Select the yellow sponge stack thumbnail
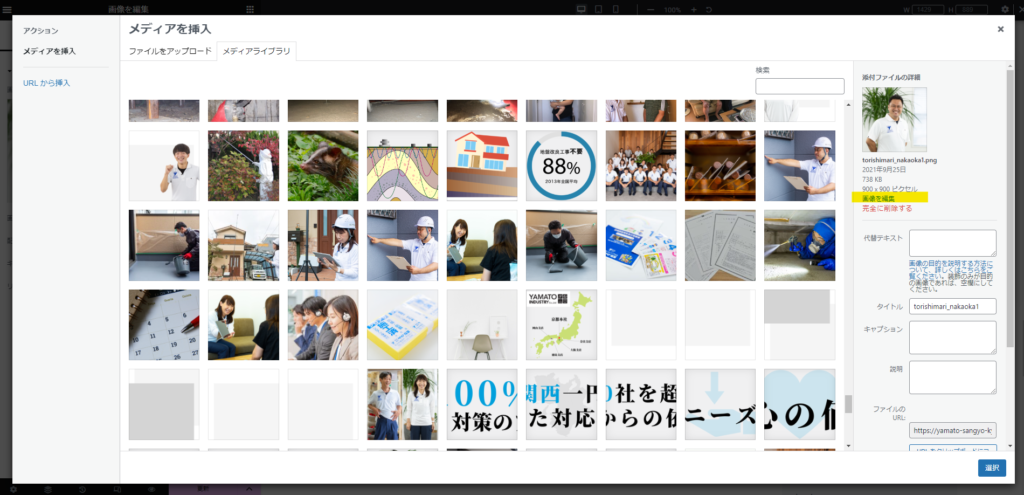The image size is (1024, 495). 402,325
